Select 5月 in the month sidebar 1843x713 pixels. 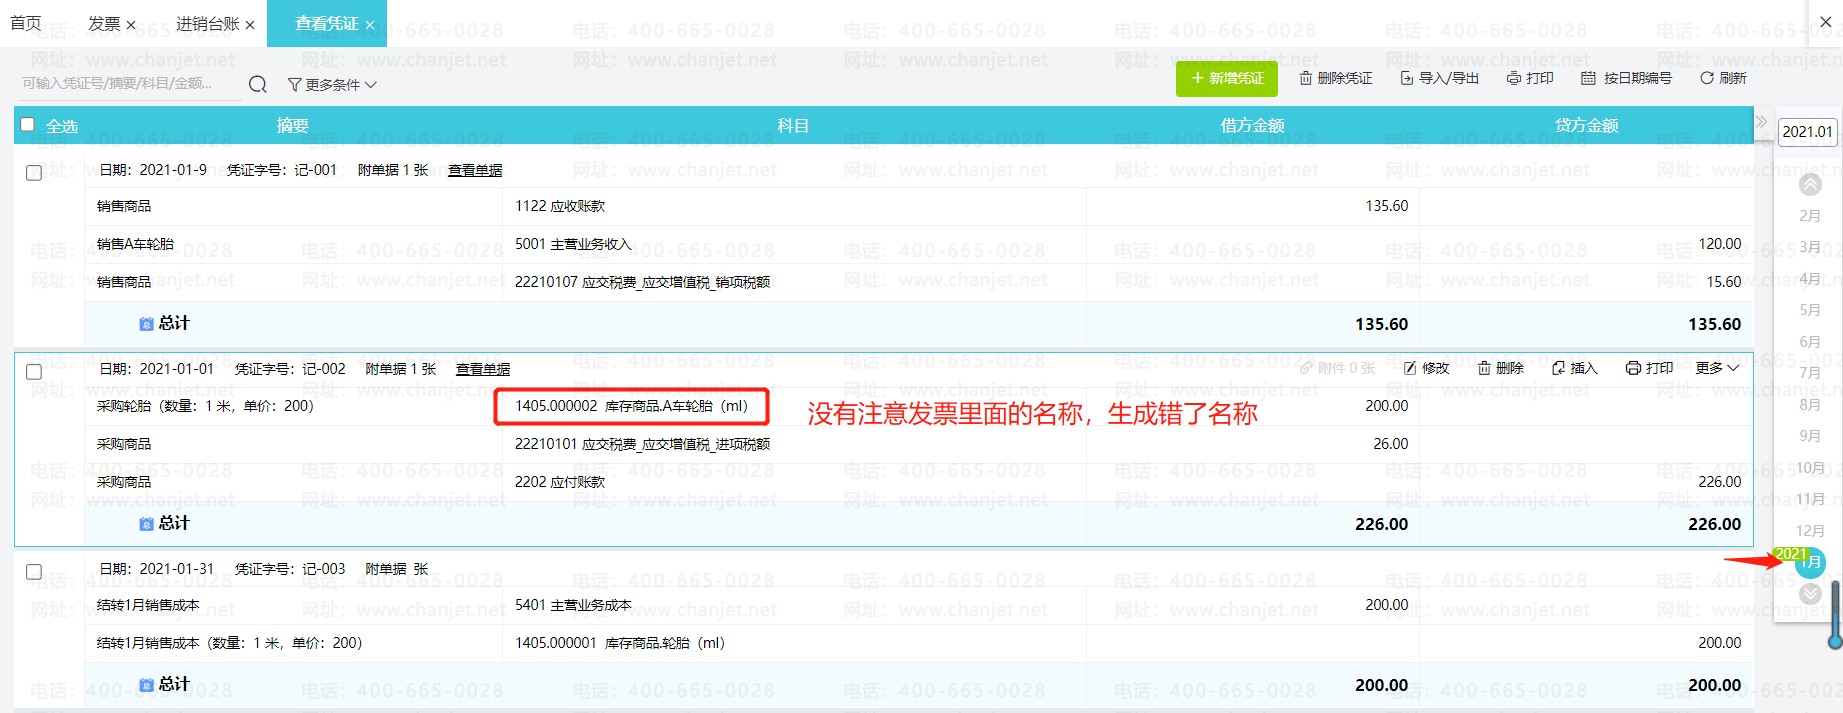1810,310
